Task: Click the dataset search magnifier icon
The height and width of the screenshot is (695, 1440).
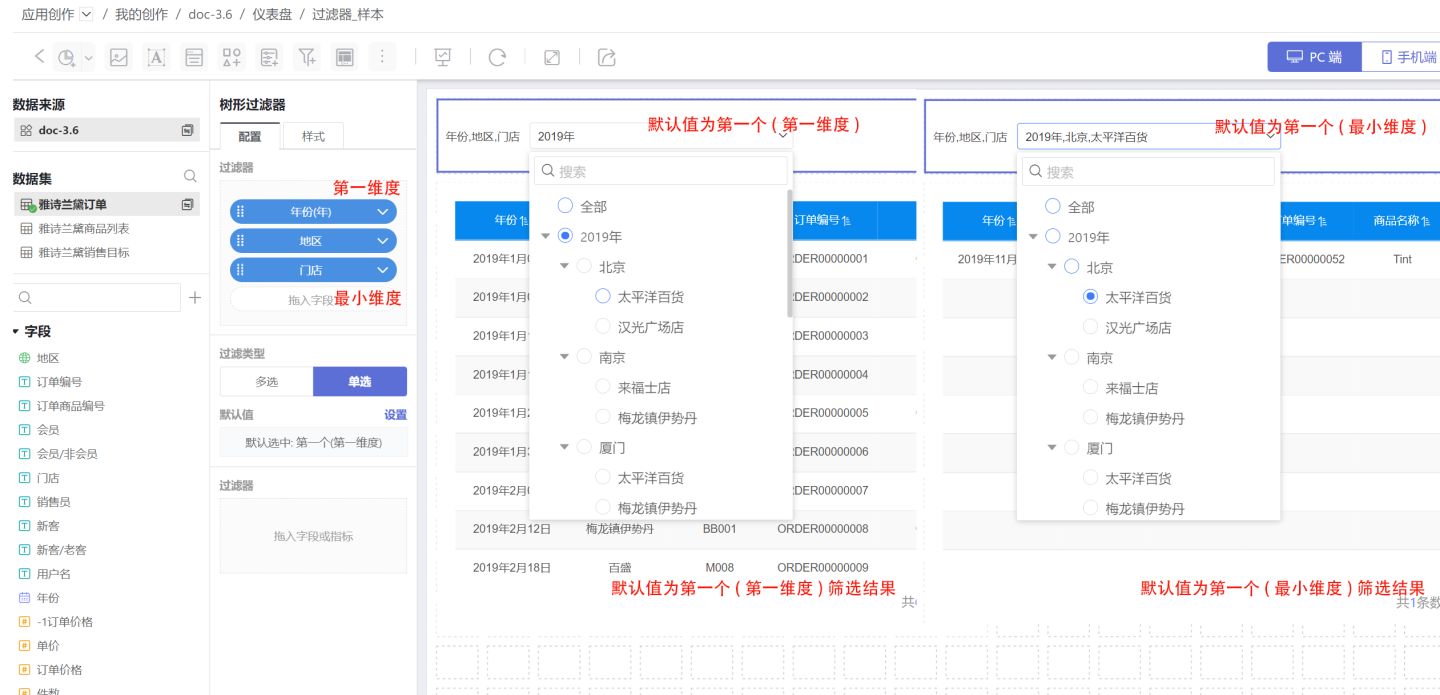Action: point(190,177)
